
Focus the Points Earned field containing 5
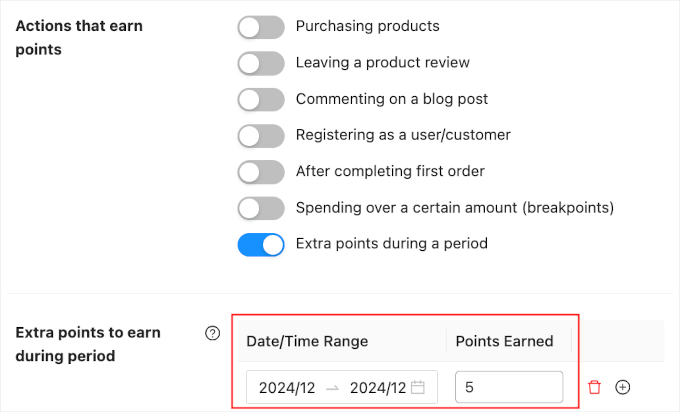pos(508,387)
